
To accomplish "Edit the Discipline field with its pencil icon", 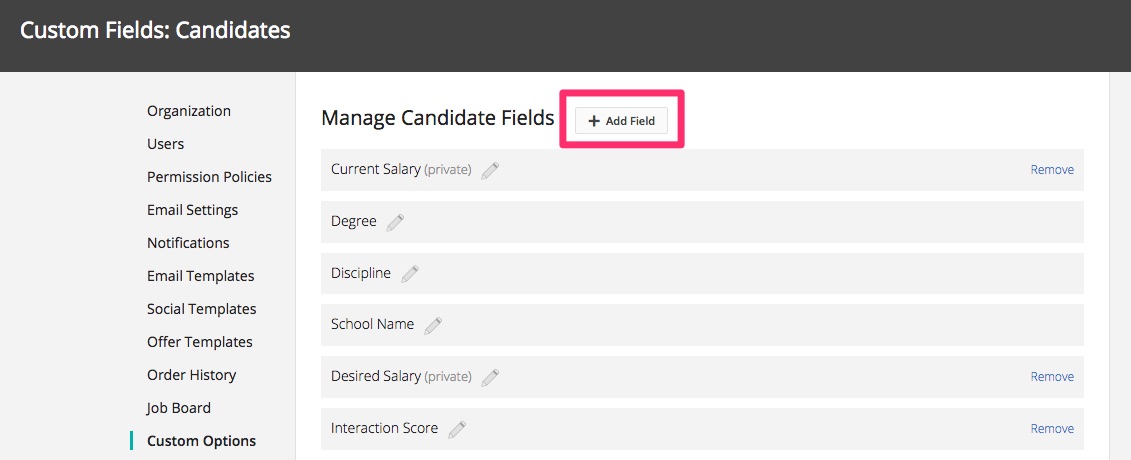I will 409,274.
